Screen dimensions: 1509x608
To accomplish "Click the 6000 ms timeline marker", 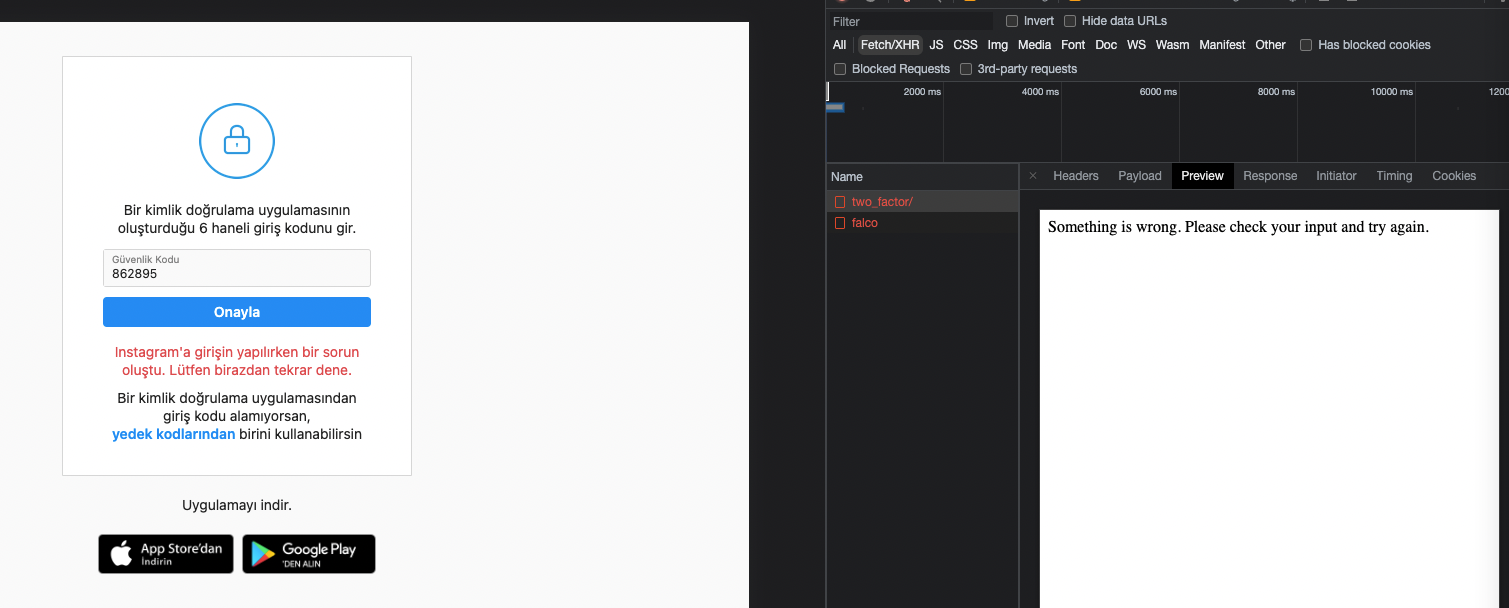I will tap(1158, 92).
